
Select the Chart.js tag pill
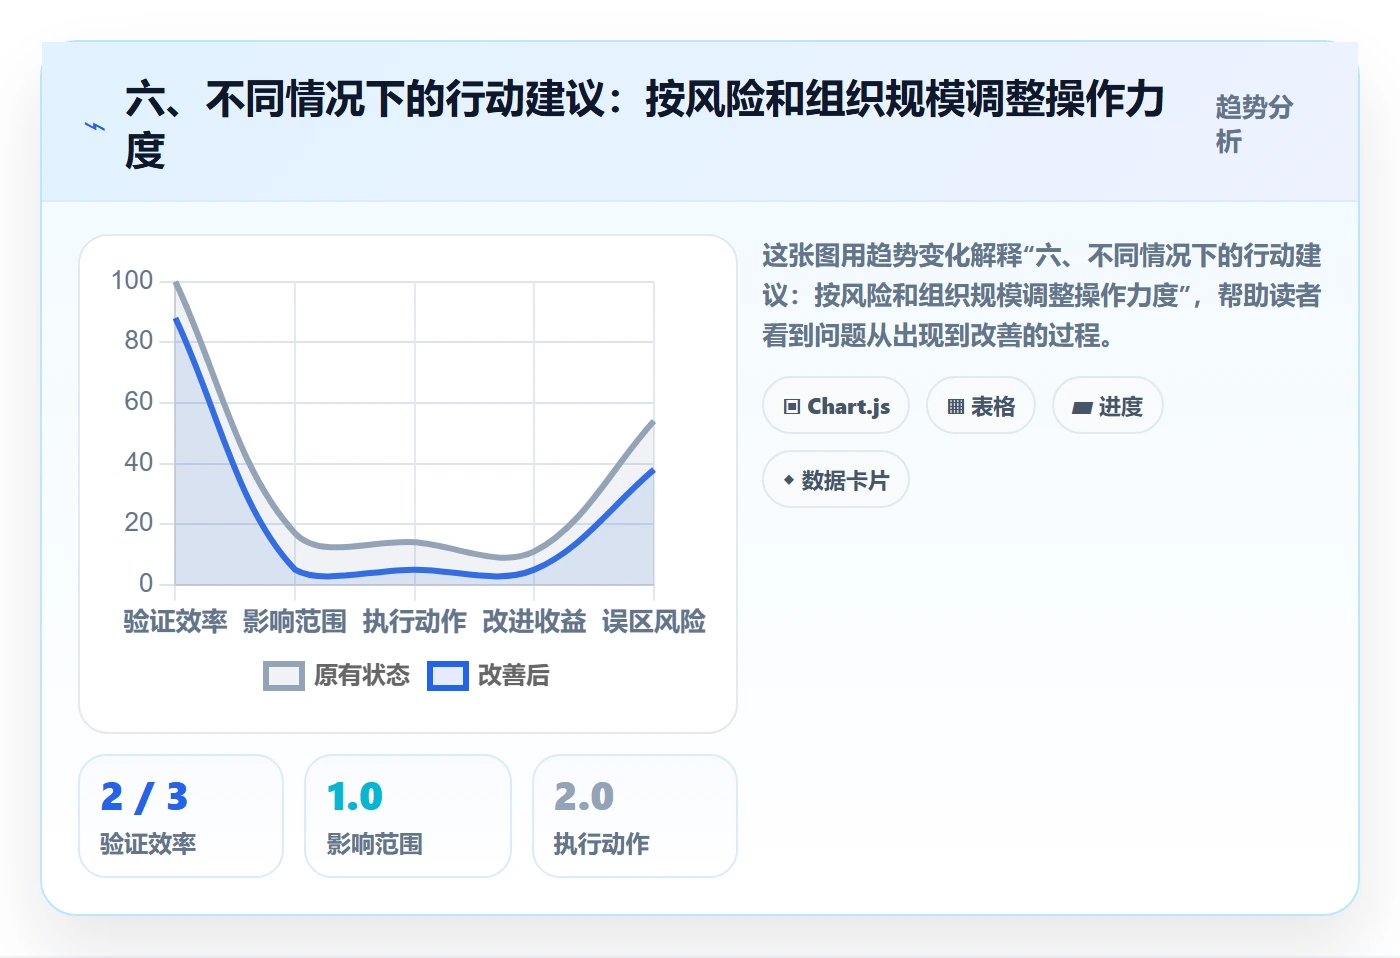click(836, 406)
